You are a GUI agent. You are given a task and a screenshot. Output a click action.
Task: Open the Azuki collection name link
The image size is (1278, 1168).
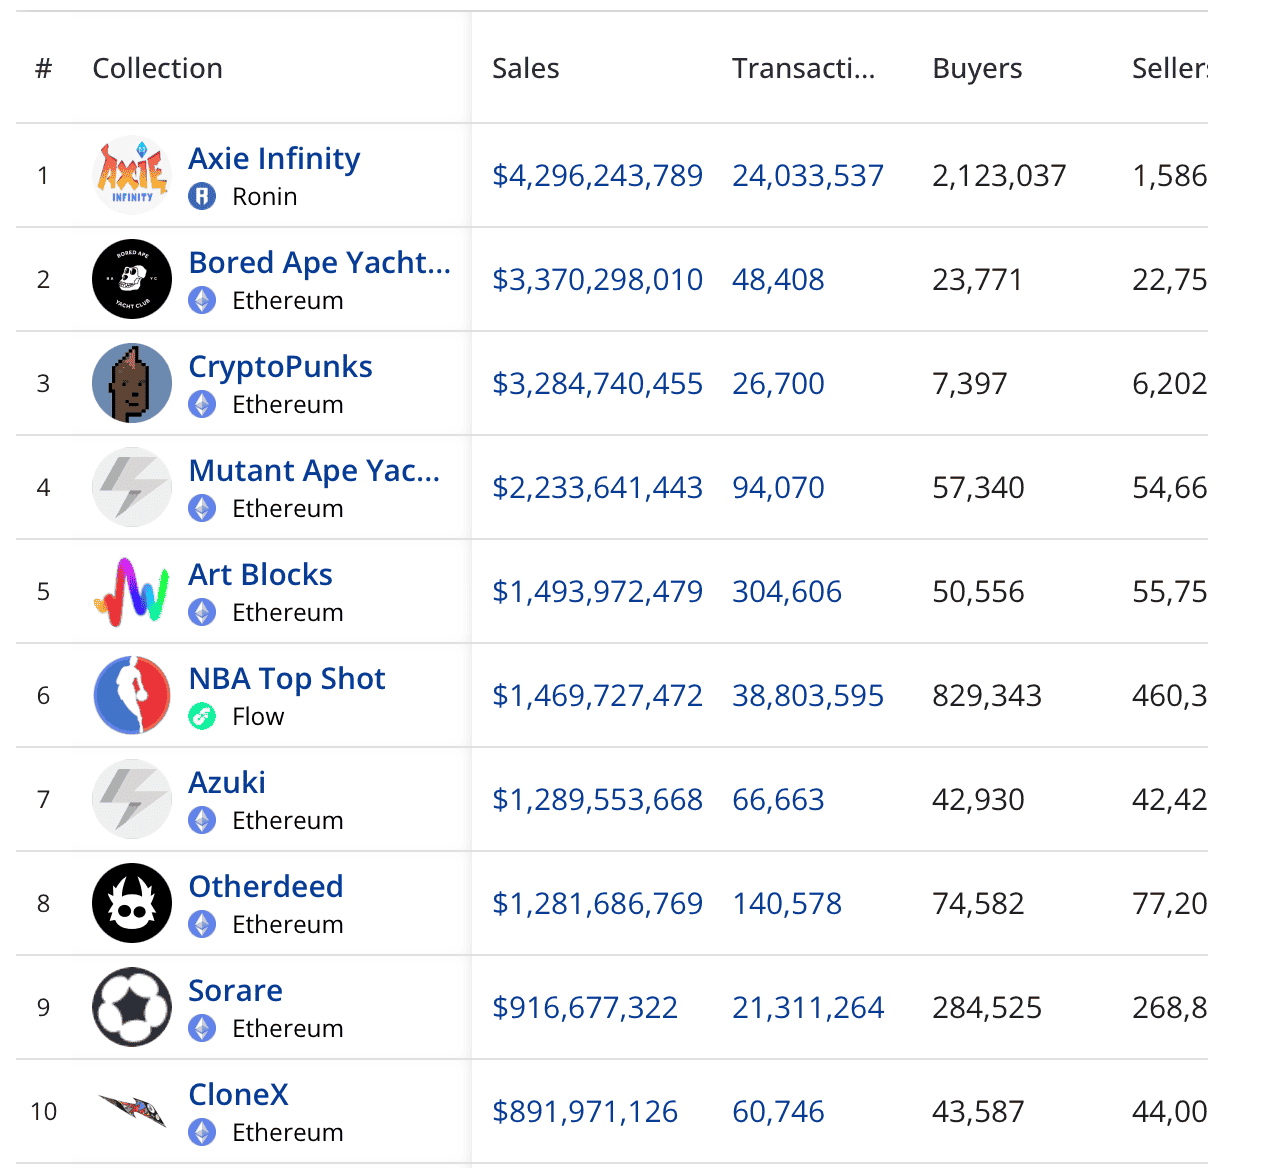coord(227,783)
